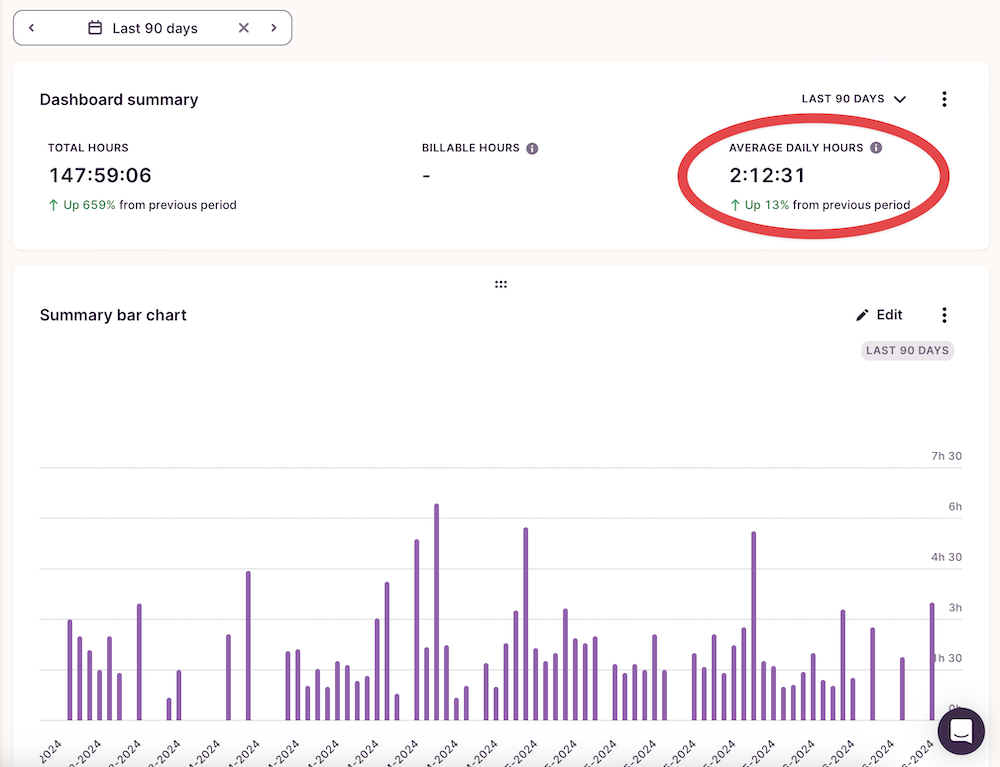Open the chat support widget
The width and height of the screenshot is (1000, 767).
(x=961, y=731)
